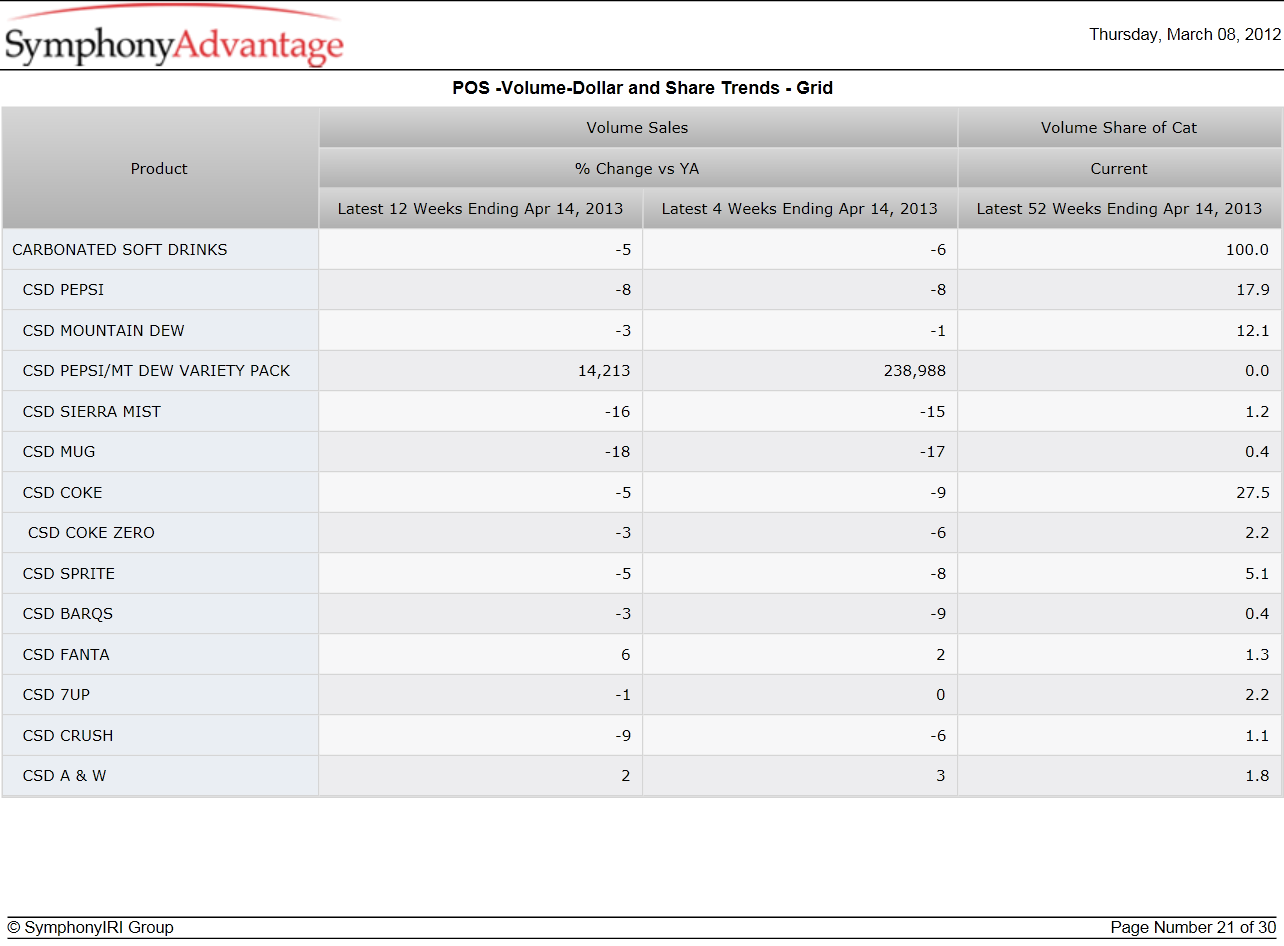Click the Page Number 21 of 30 footer
This screenshot has height=946, width=1284.
(1193, 927)
